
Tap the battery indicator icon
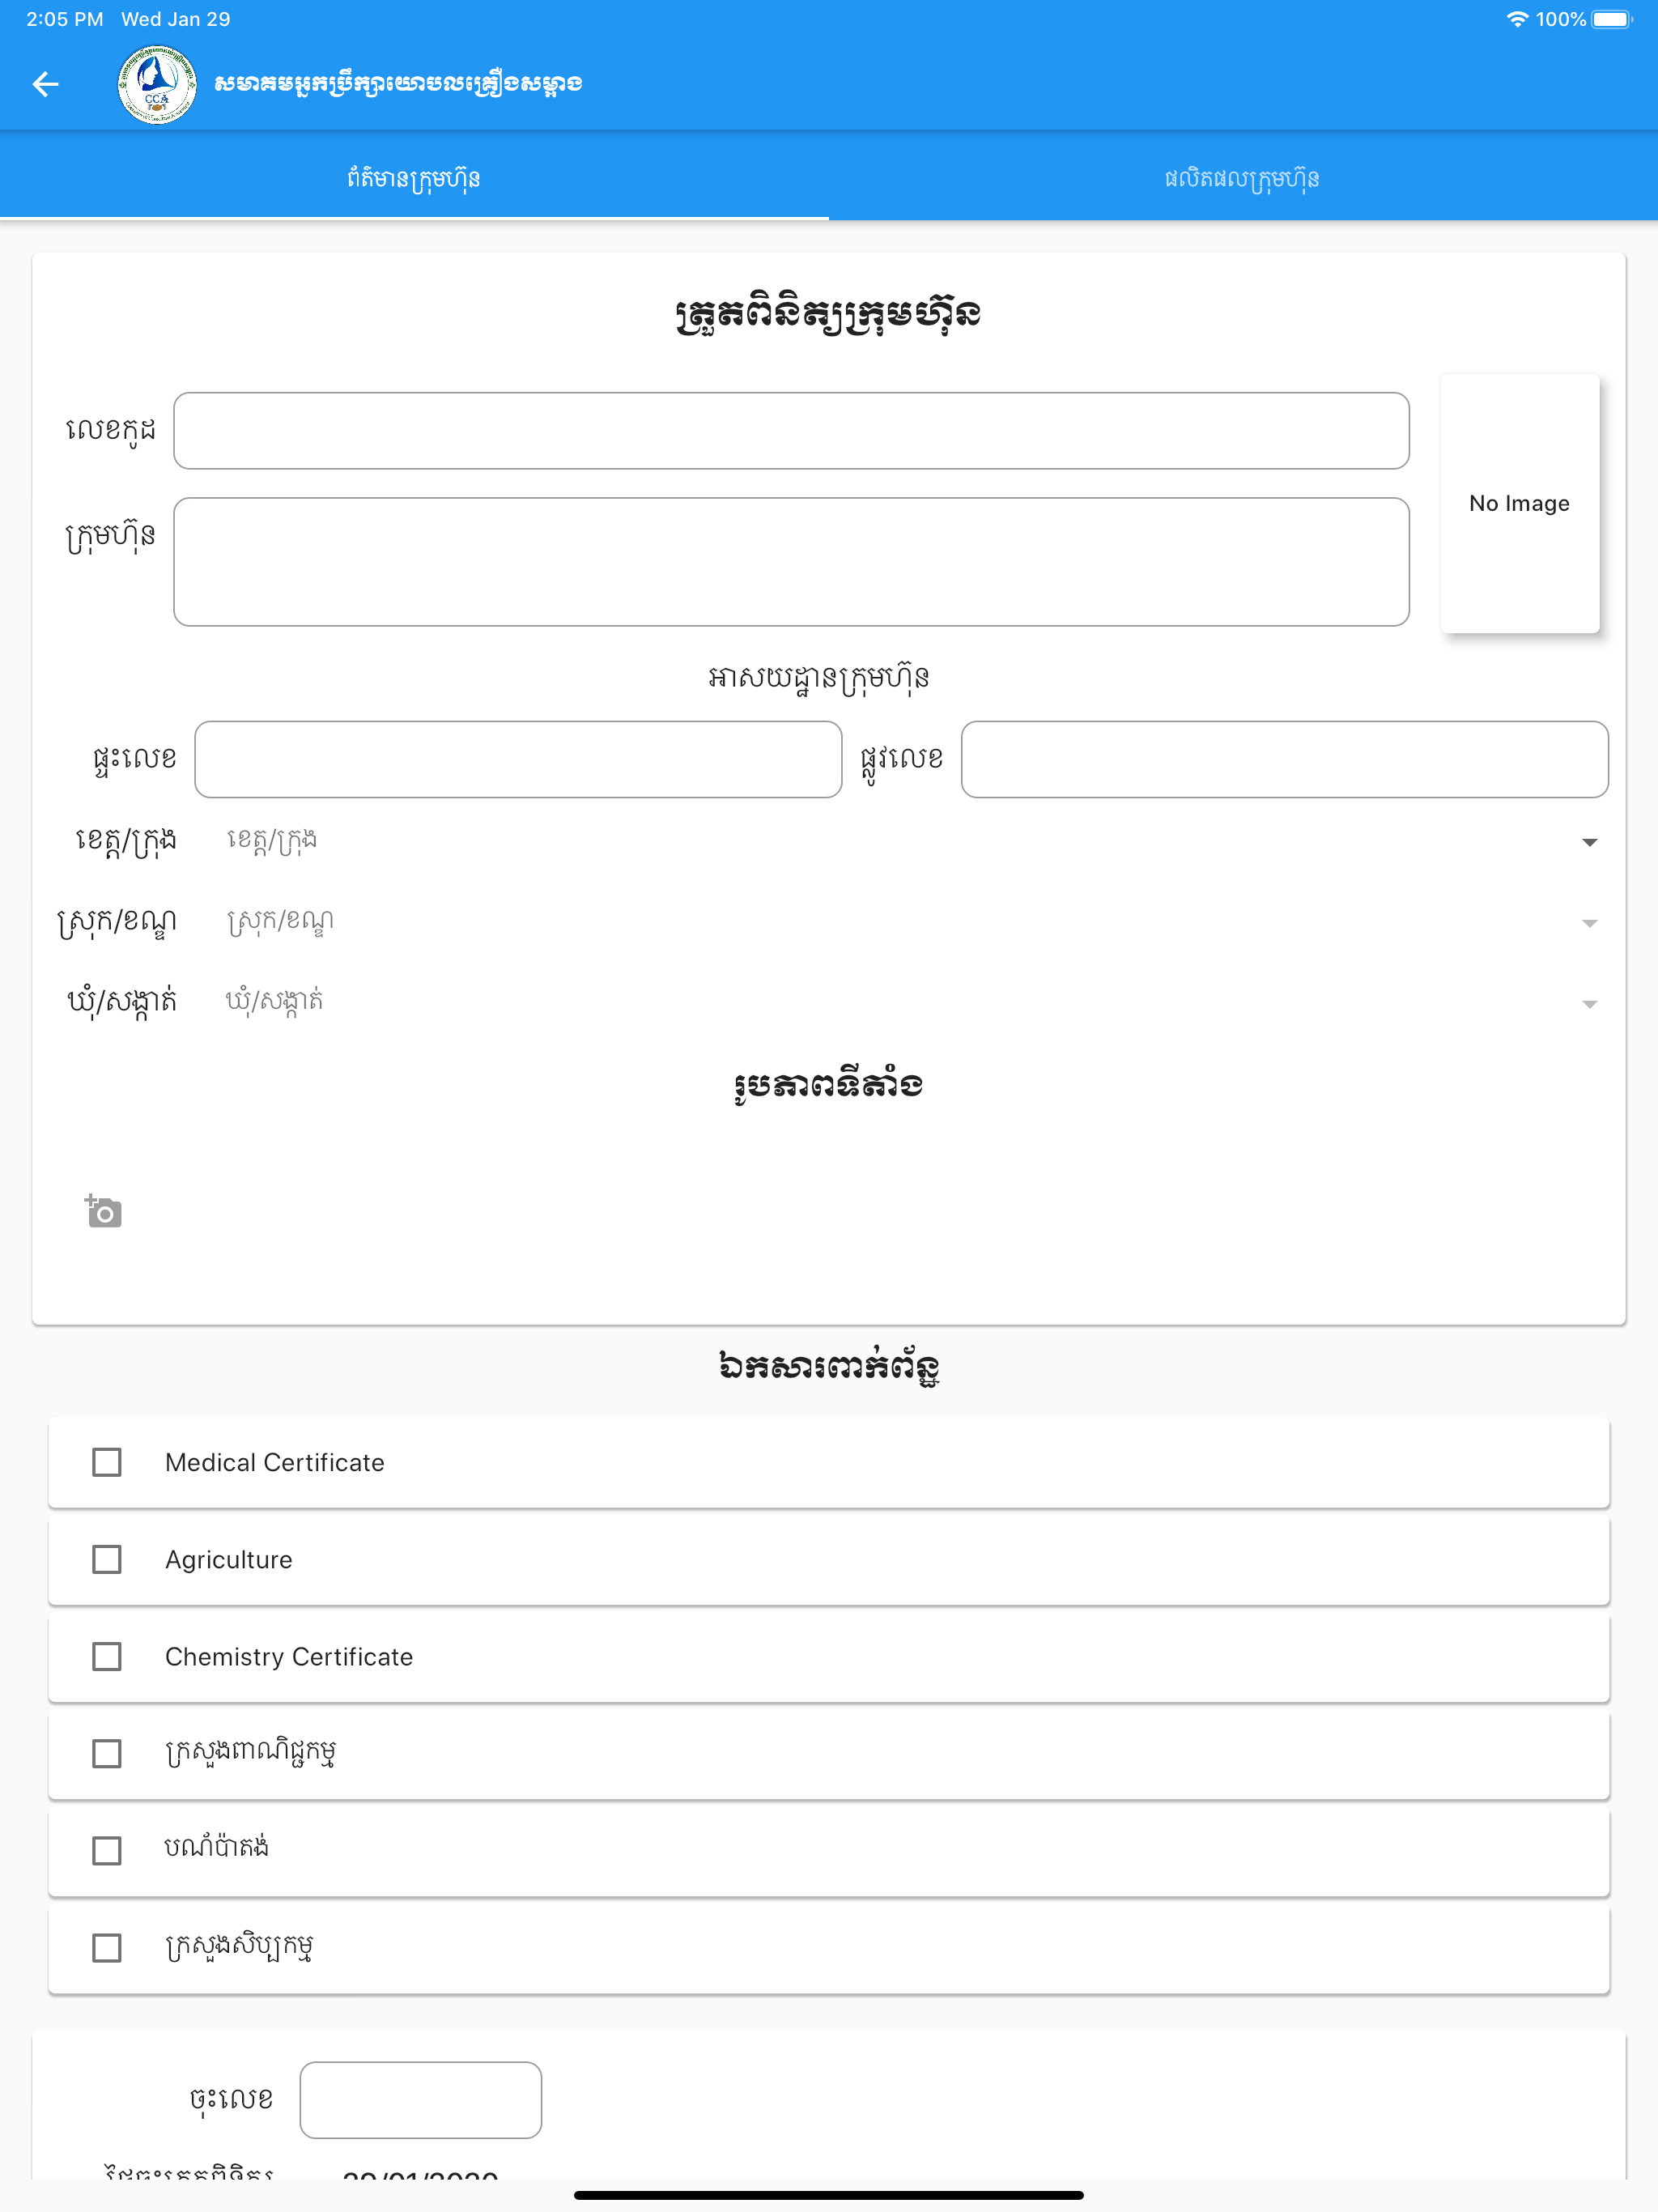coord(1612,19)
